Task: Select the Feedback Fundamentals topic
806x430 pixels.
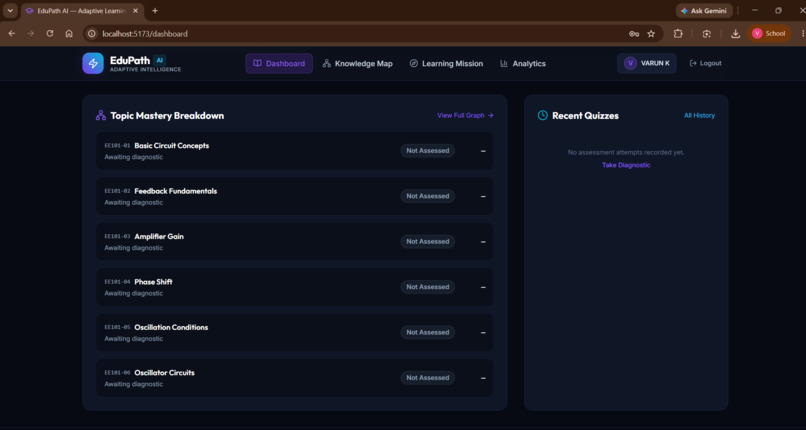Action: (295, 196)
